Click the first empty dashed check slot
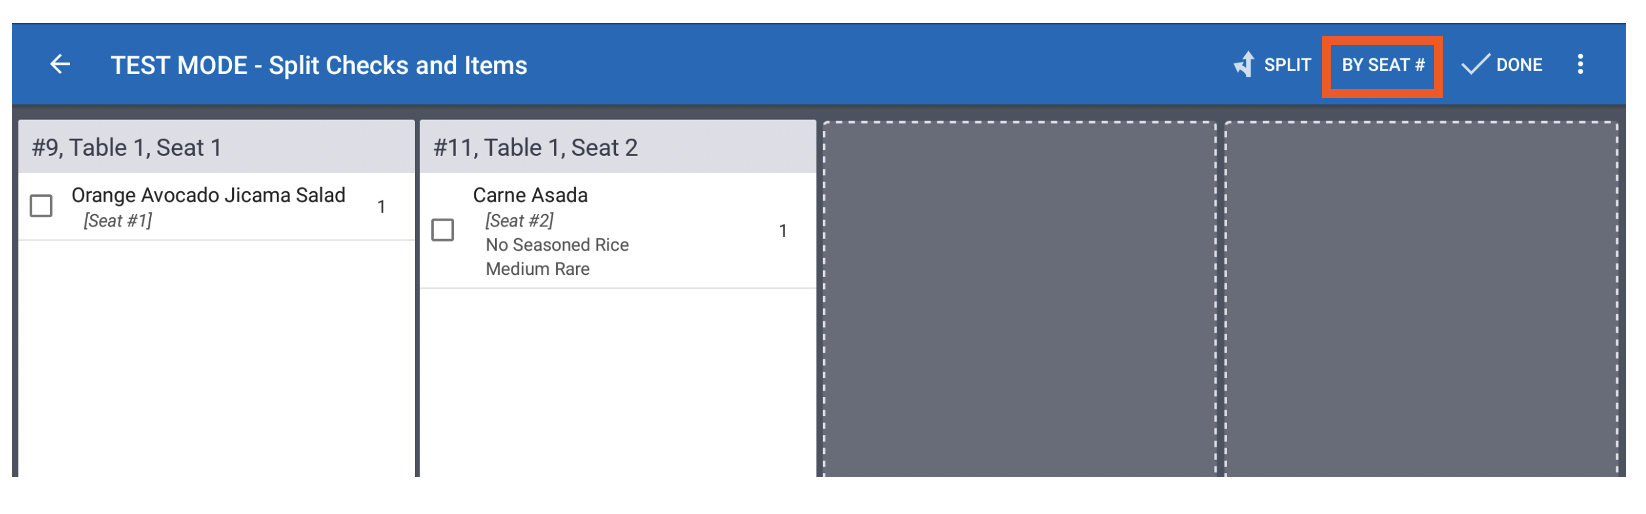1646x514 pixels. pyautogui.click(x=1019, y=300)
